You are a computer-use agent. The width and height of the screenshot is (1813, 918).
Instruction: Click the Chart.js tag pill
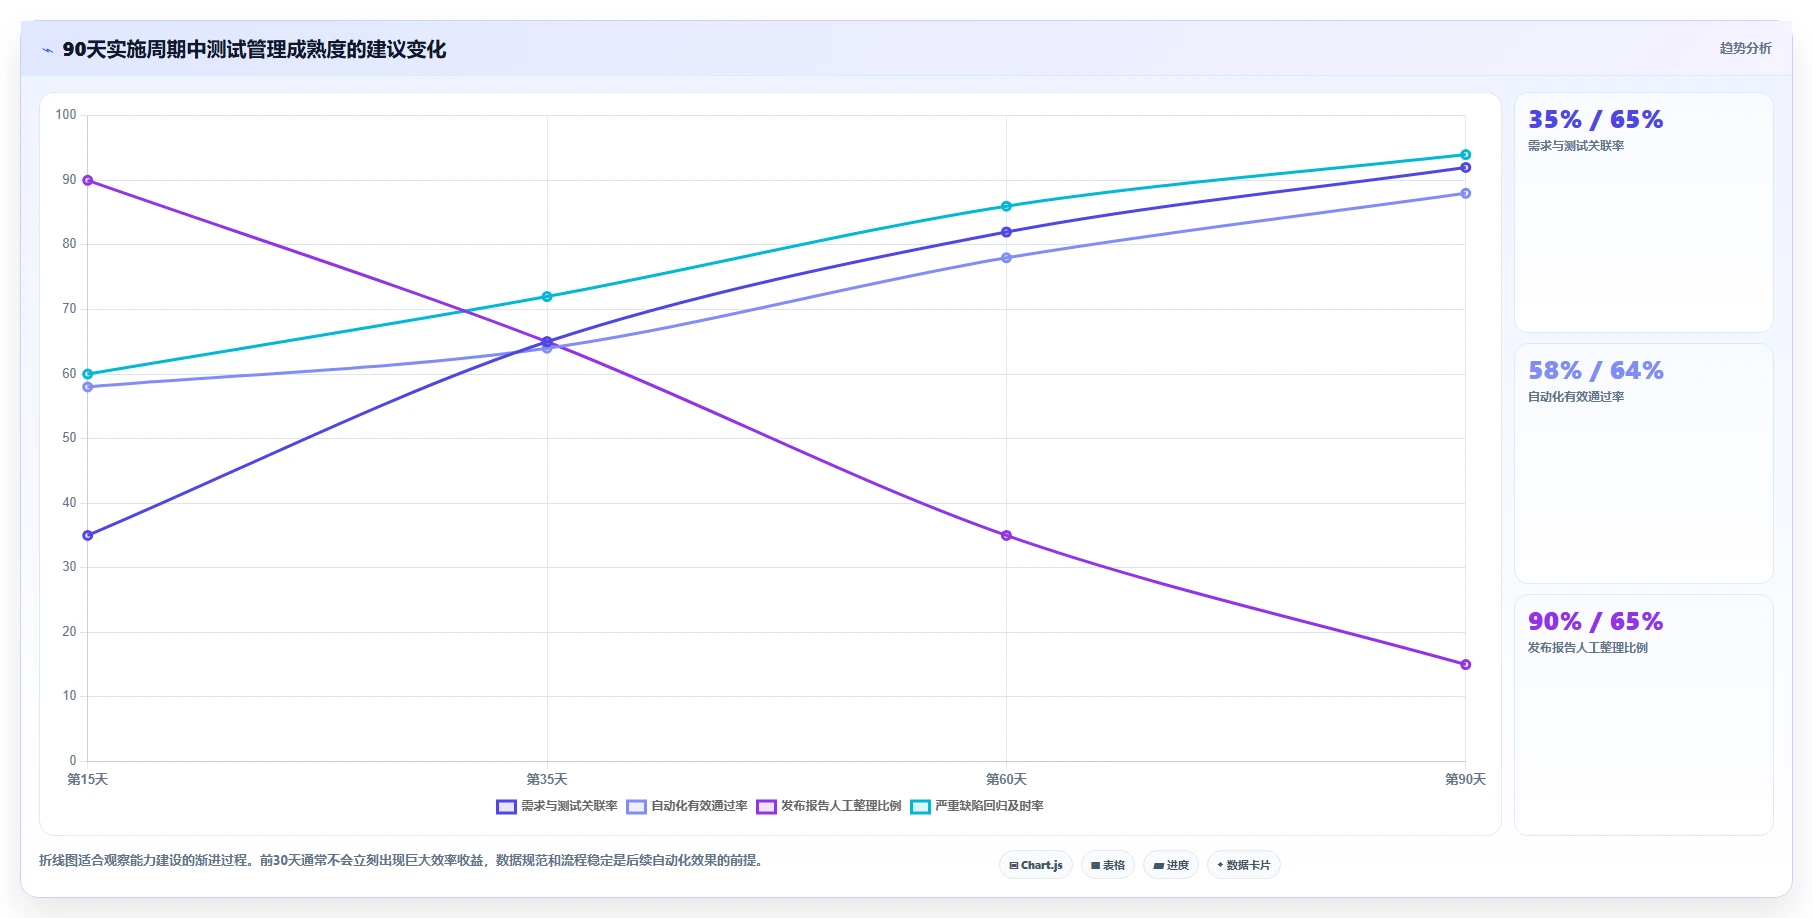1036,865
